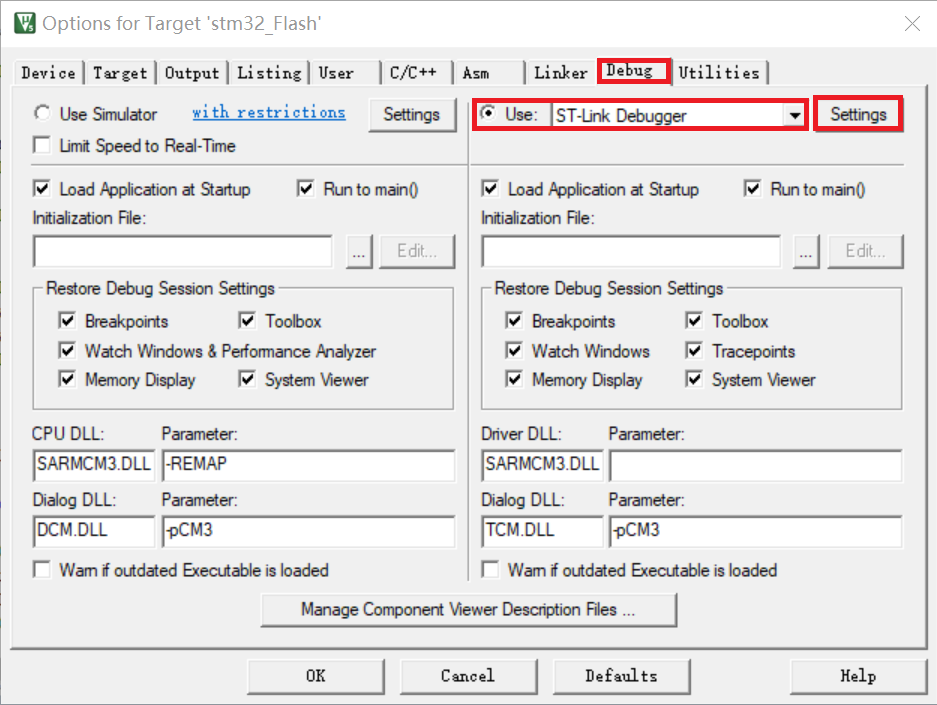This screenshot has height=705, width=937.
Task: Click the CPU DLL field SARMCM3.DLL
Action: [x=94, y=465]
